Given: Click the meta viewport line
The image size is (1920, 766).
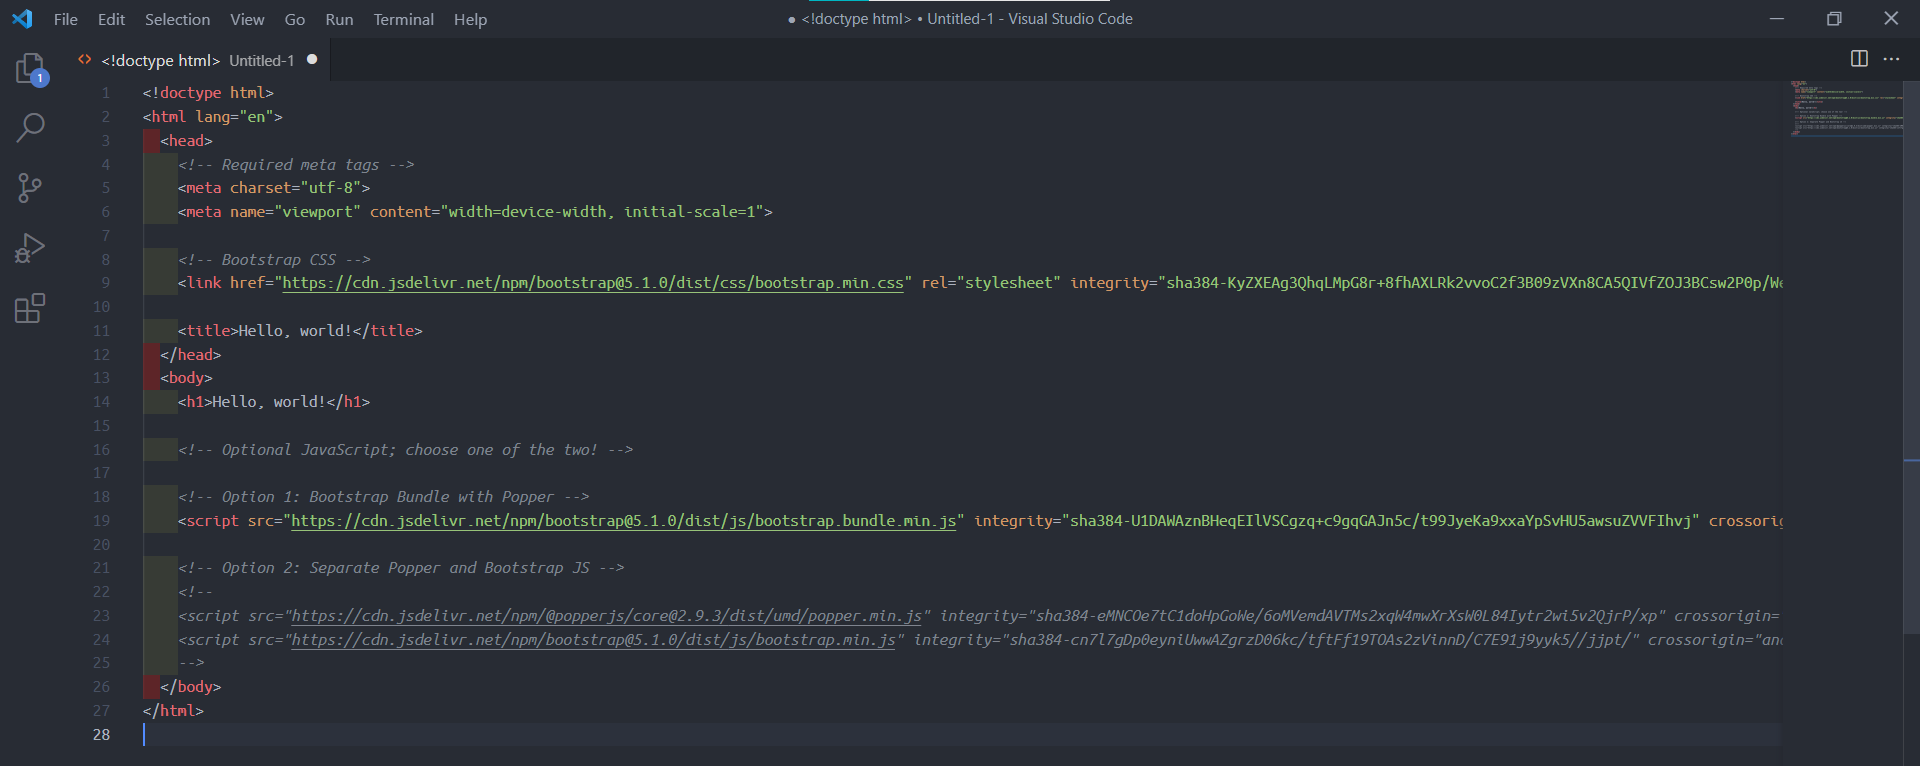Looking at the screenshot, I should 475,212.
